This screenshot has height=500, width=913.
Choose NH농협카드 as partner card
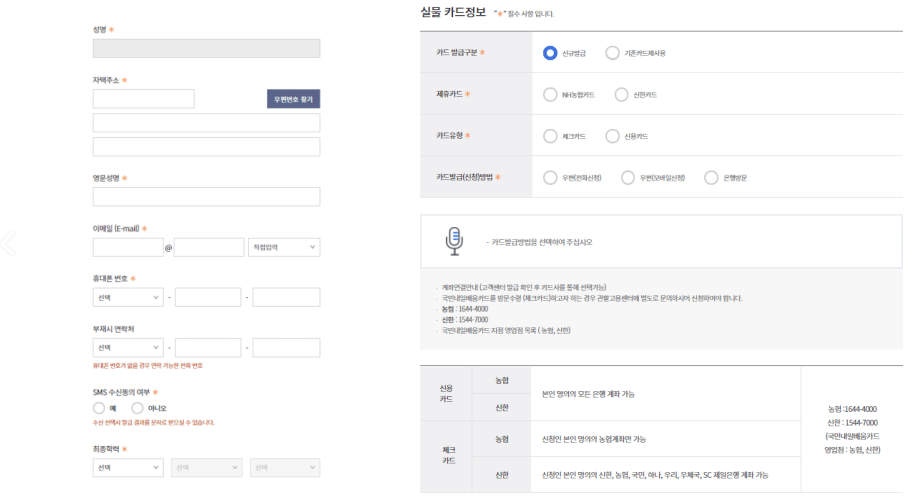[550, 95]
